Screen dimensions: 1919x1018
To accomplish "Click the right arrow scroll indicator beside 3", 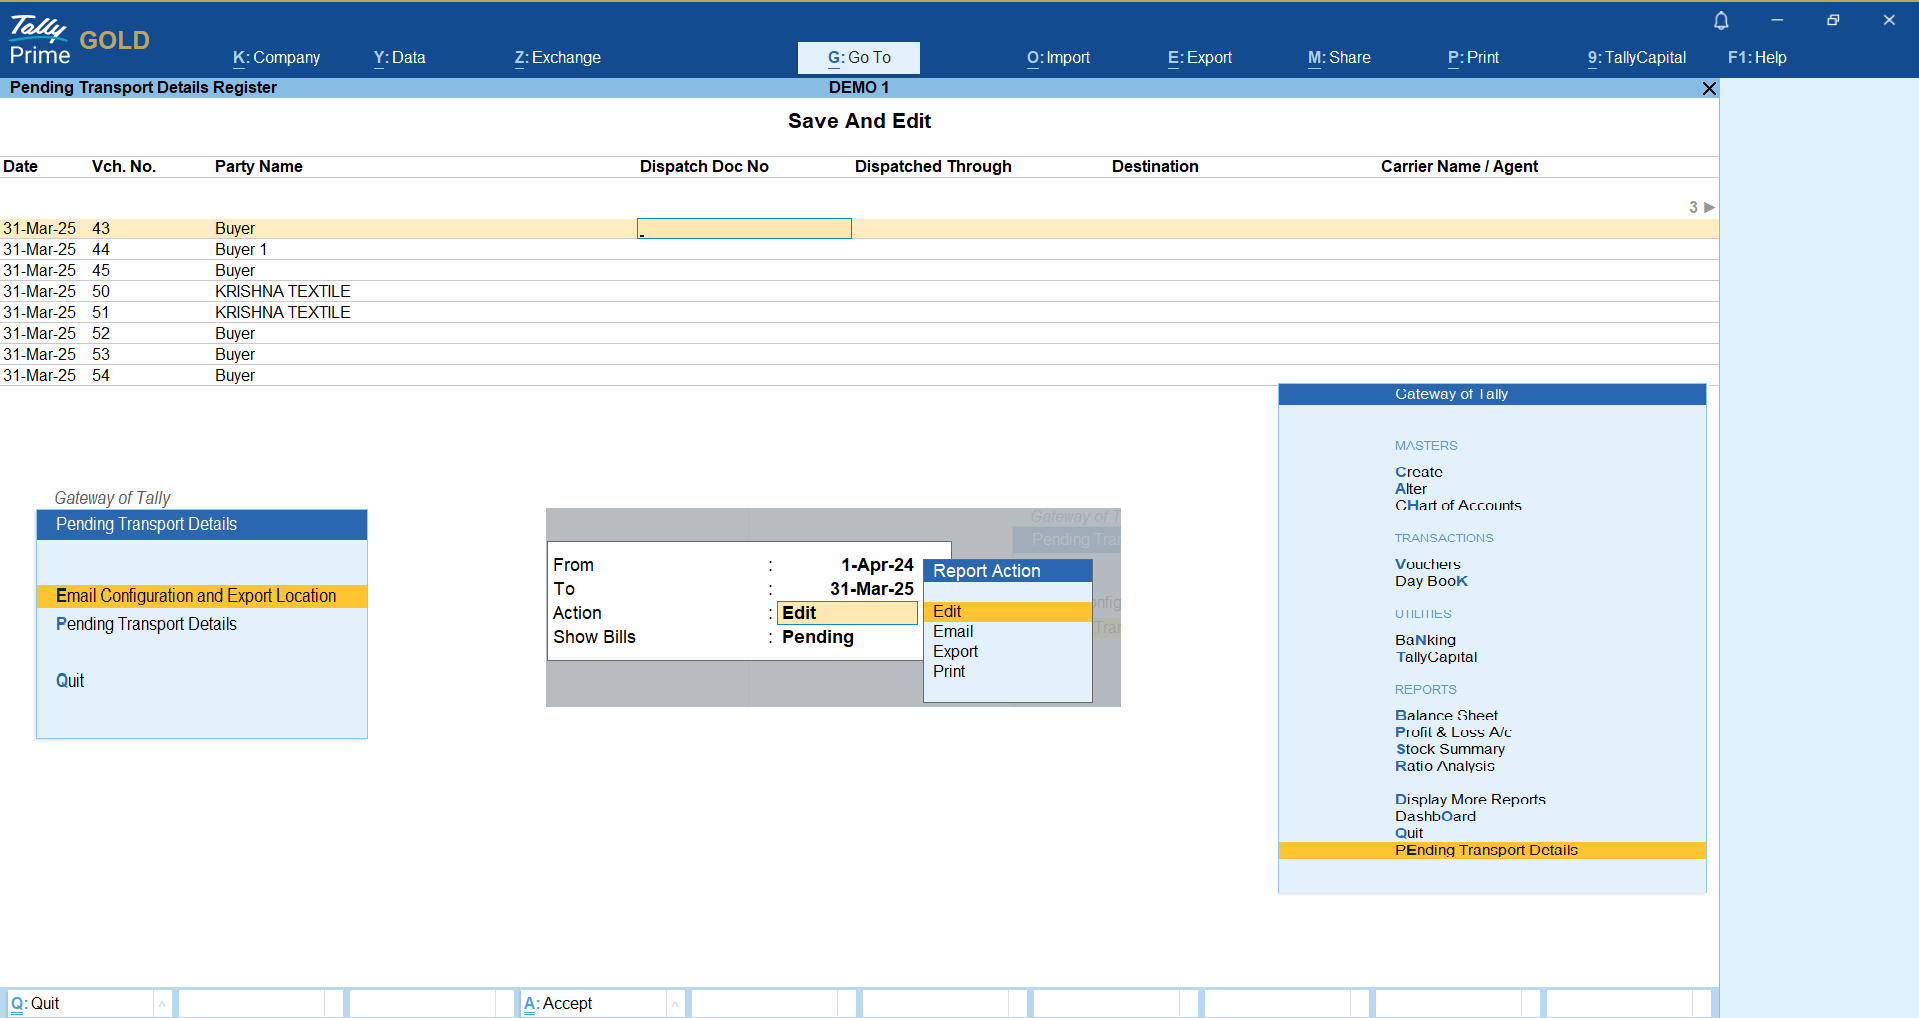I will point(1709,207).
